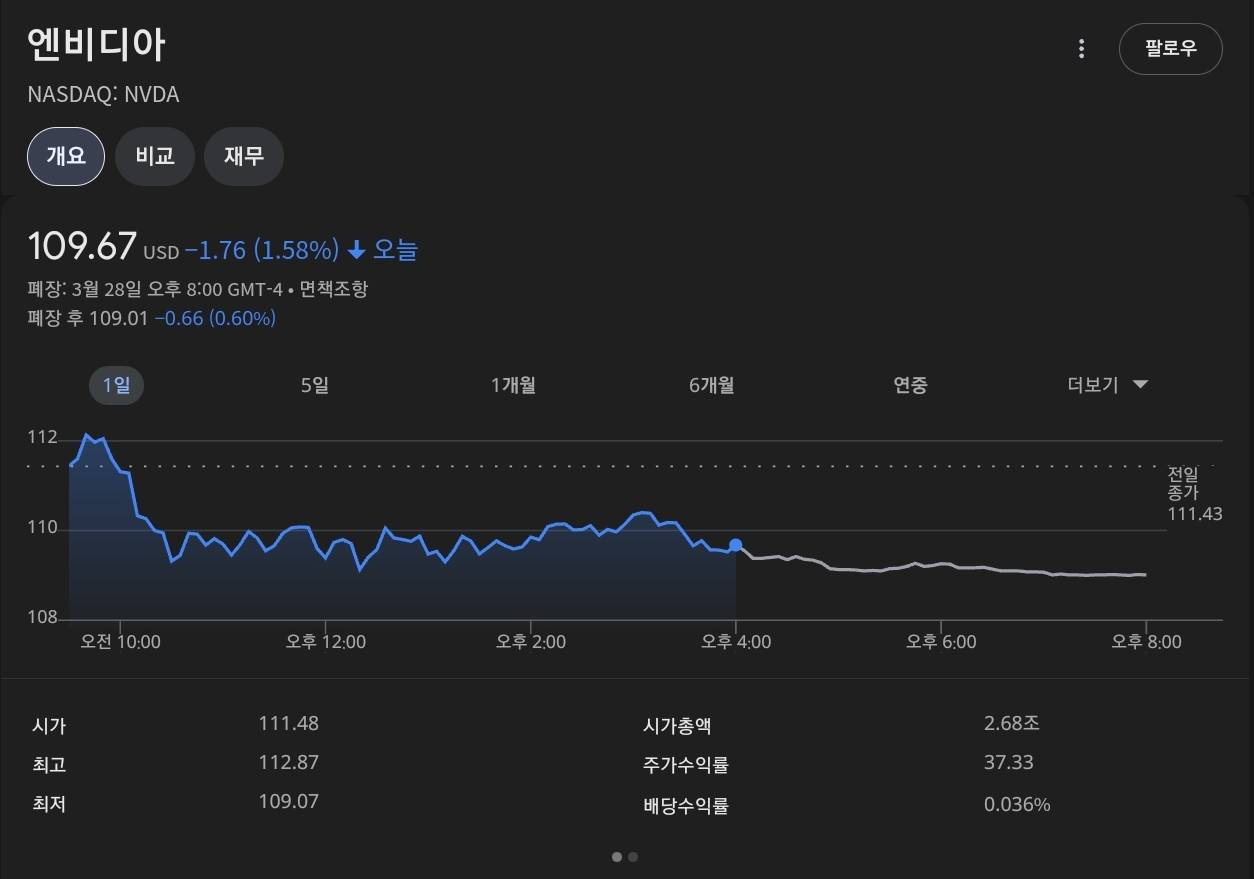The width and height of the screenshot is (1254, 879).
Task: Click the 주가수익률 value 37.33
Action: [1009, 763]
